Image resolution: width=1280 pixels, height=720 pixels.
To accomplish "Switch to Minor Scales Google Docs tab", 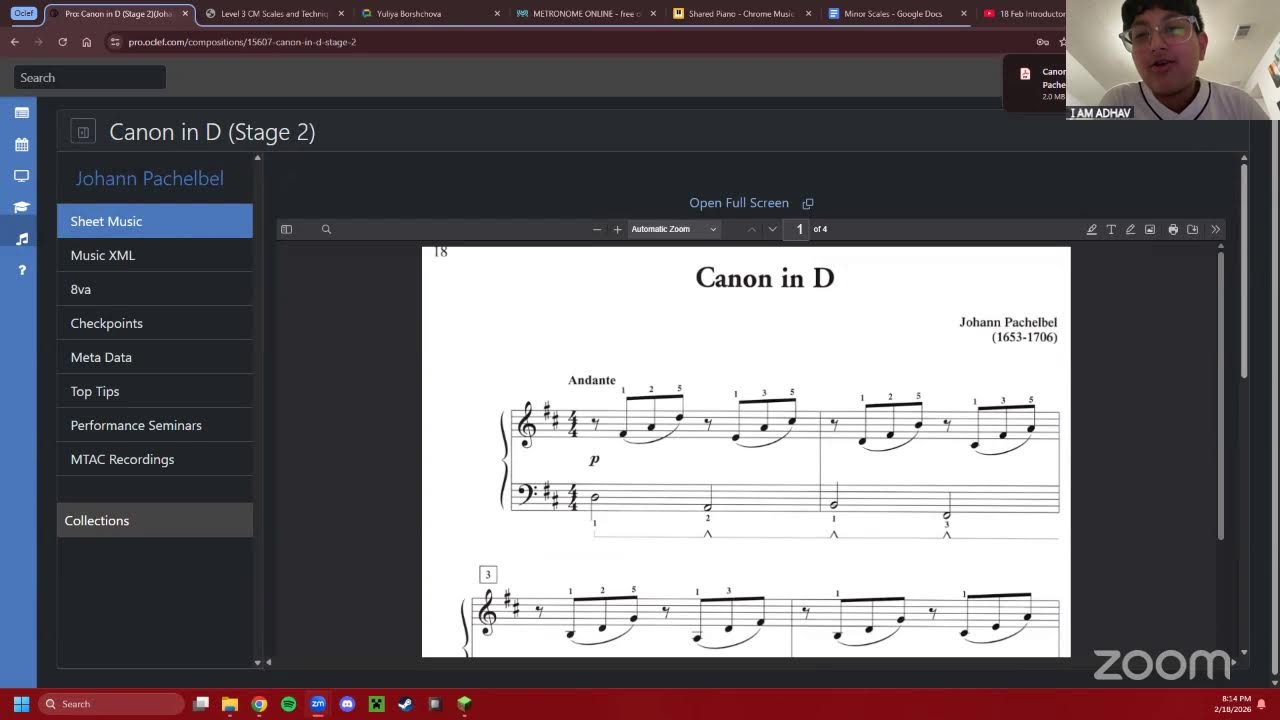I will click(x=895, y=14).
